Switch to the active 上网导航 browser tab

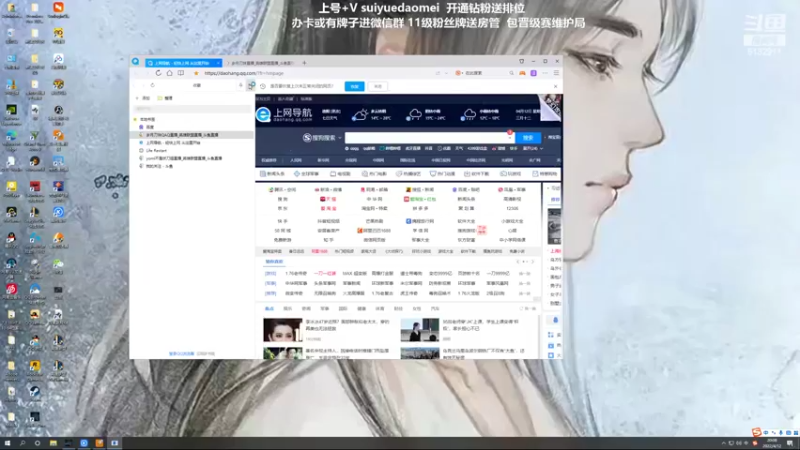[182, 63]
